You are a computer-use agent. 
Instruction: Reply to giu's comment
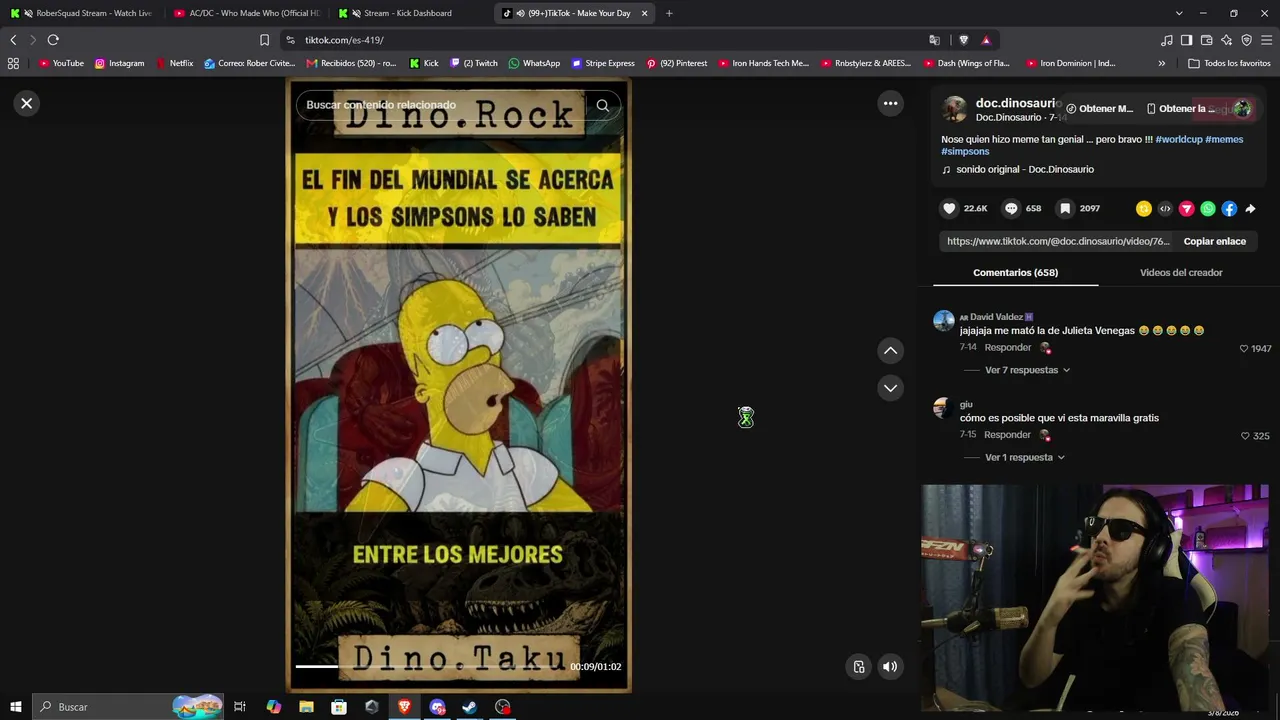pyautogui.click(x=1007, y=435)
